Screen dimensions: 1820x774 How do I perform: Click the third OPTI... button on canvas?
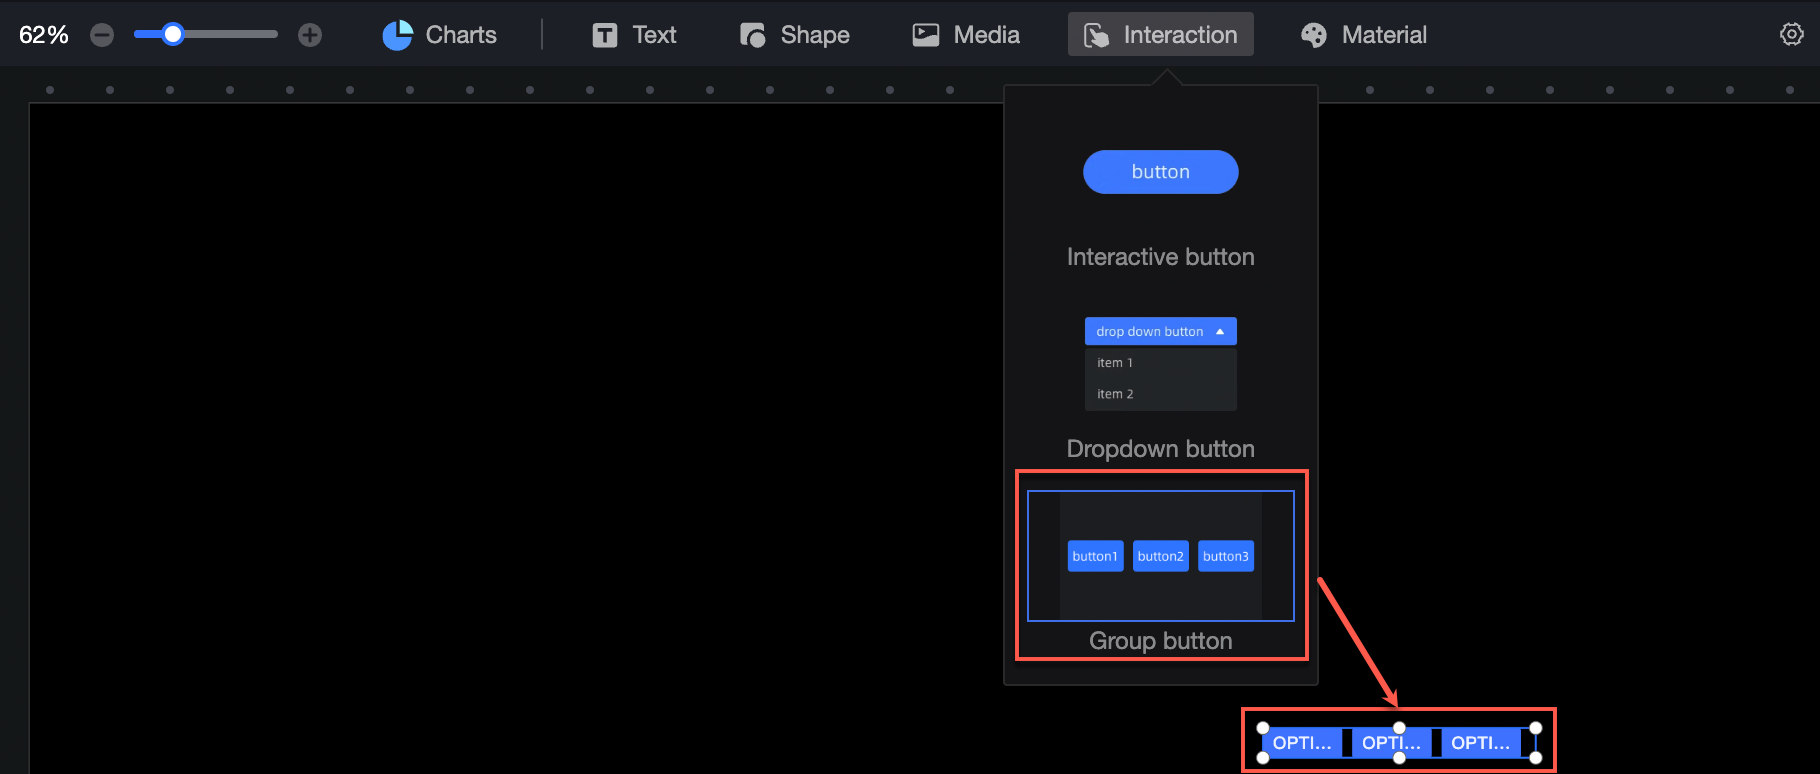coord(1480,743)
